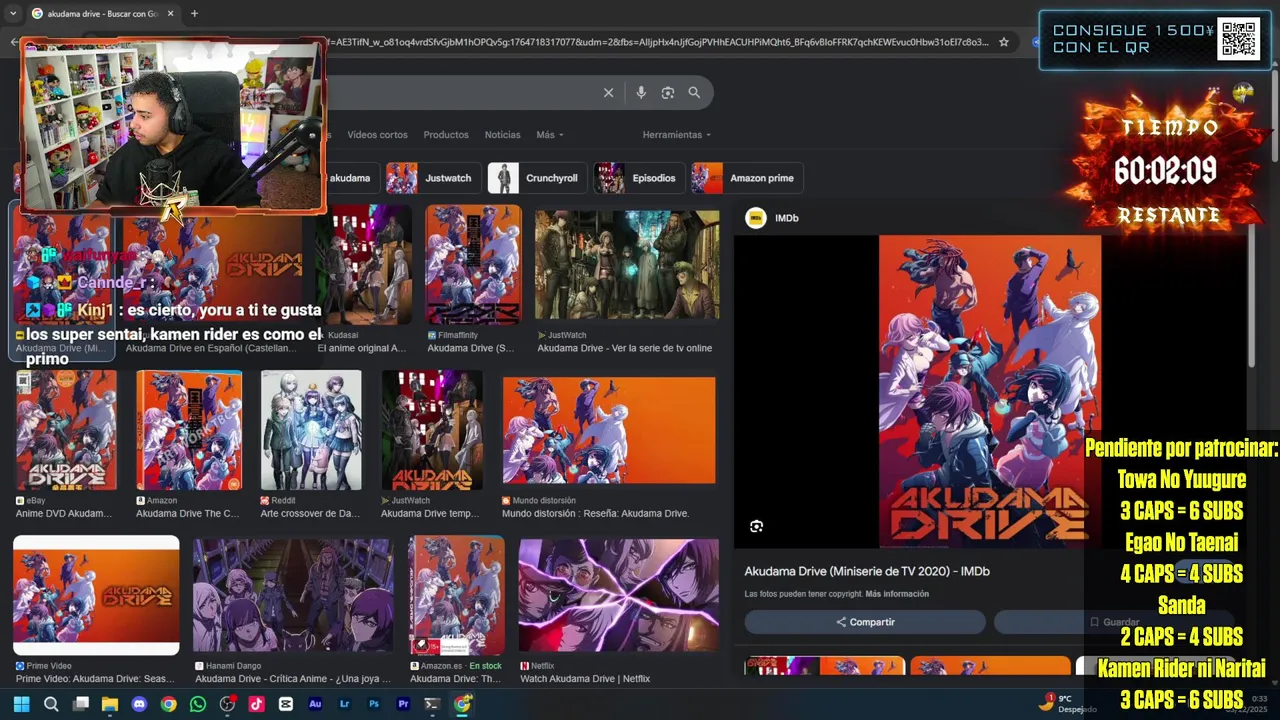
Task: Open the Amazon.es 'En stock' image result
Action: 456,609
